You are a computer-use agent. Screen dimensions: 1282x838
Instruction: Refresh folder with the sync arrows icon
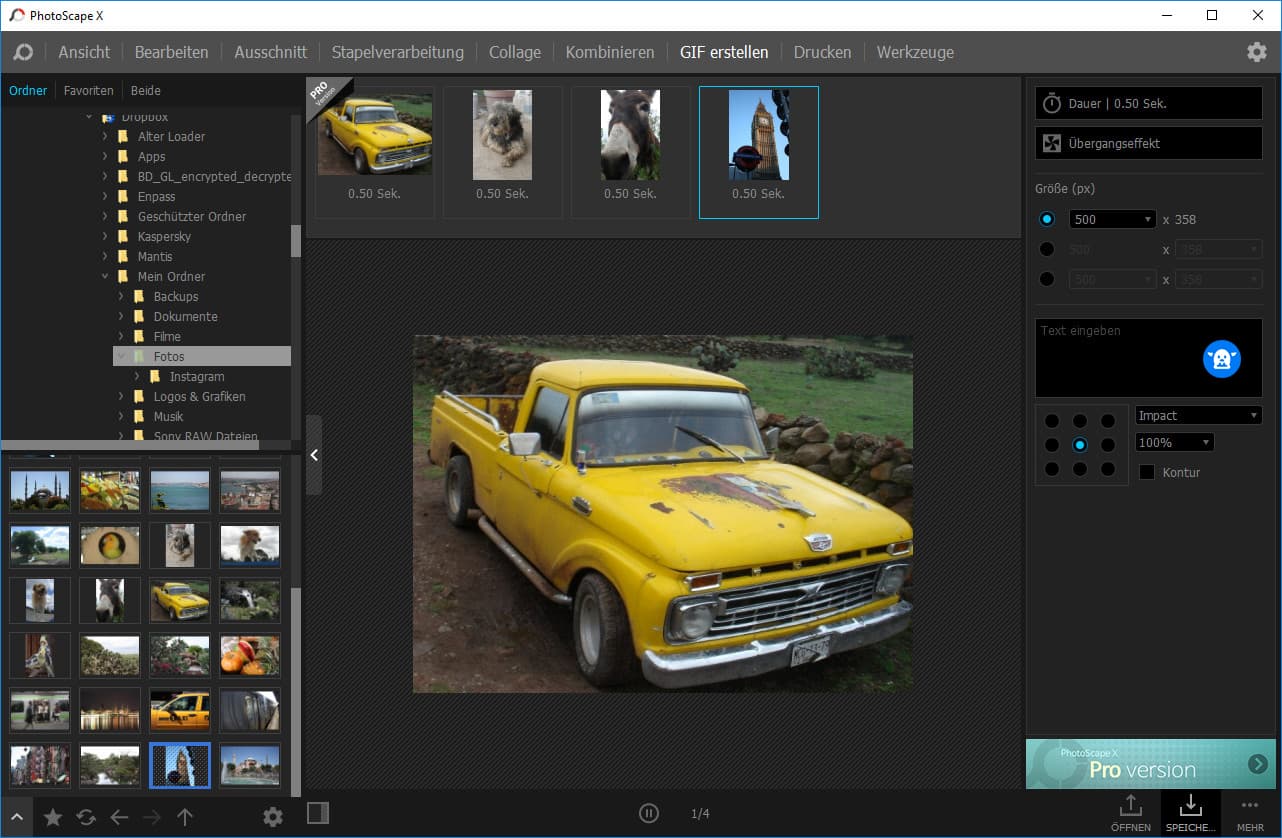click(86, 817)
